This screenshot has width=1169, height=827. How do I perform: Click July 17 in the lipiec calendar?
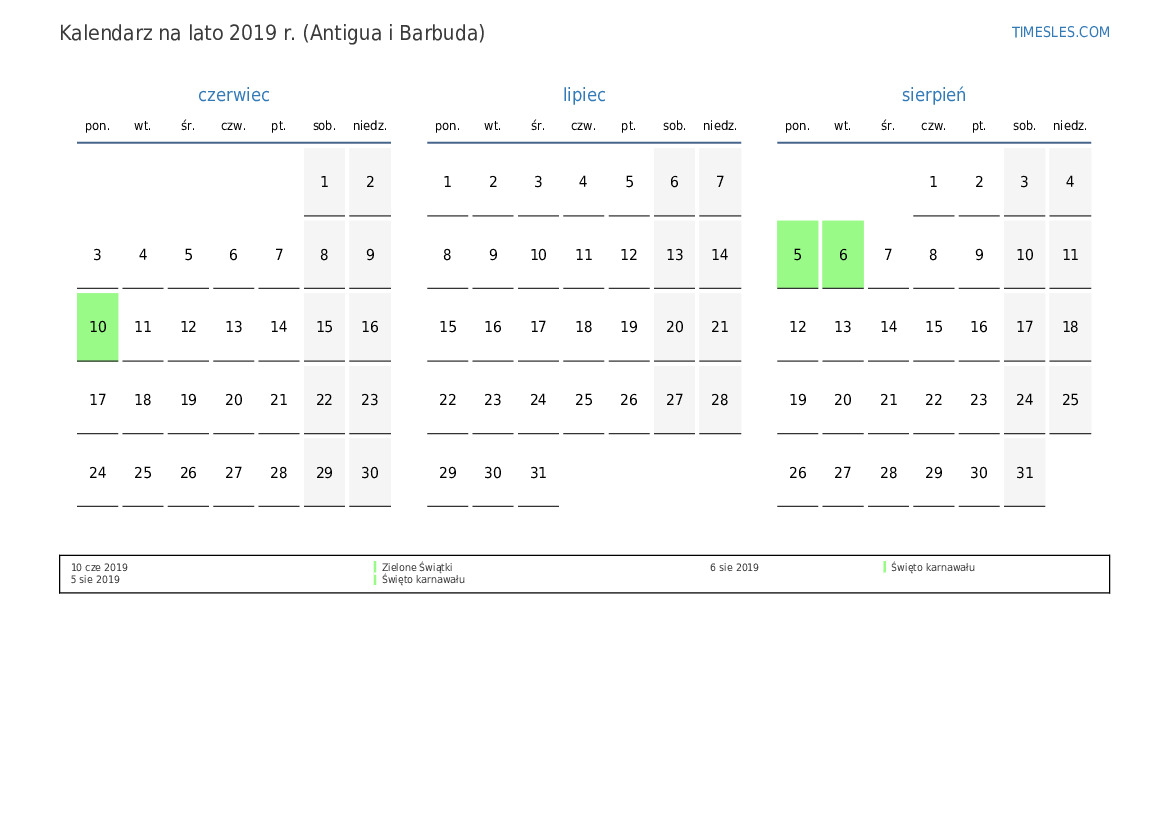[x=538, y=327]
